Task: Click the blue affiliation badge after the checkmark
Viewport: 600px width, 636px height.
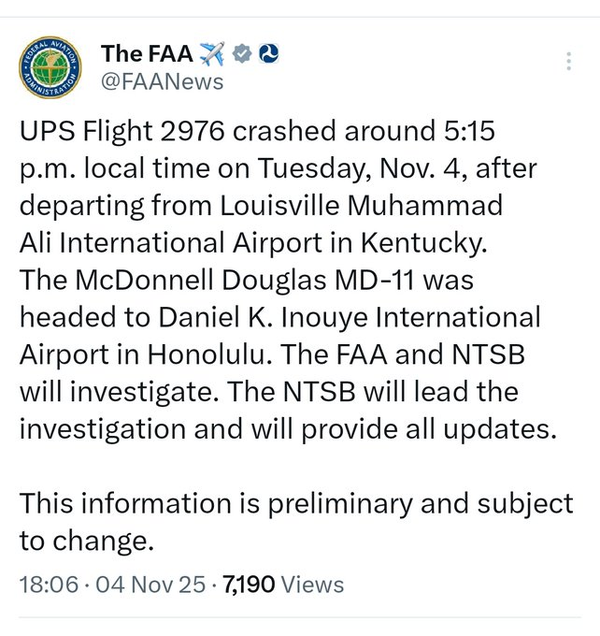Action: pos(267,53)
